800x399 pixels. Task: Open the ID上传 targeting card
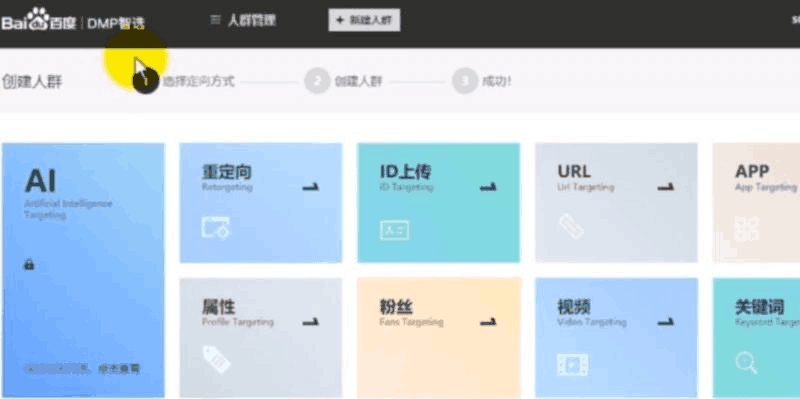[x=438, y=203]
